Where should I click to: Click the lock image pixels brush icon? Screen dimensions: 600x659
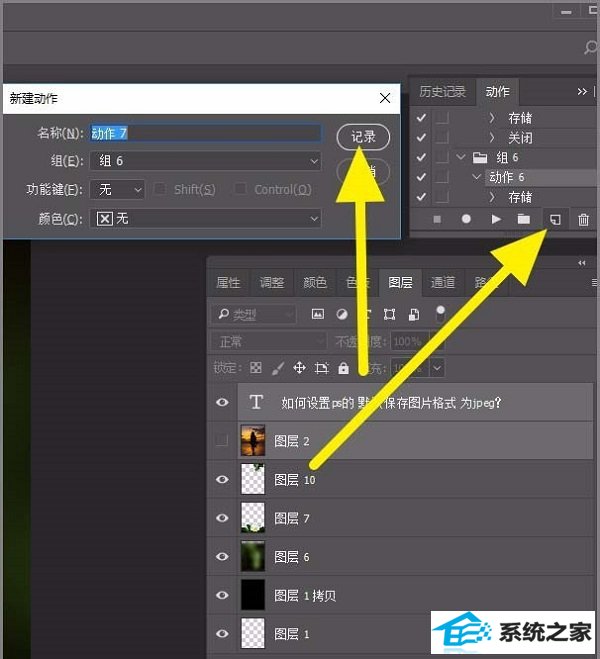coord(278,368)
